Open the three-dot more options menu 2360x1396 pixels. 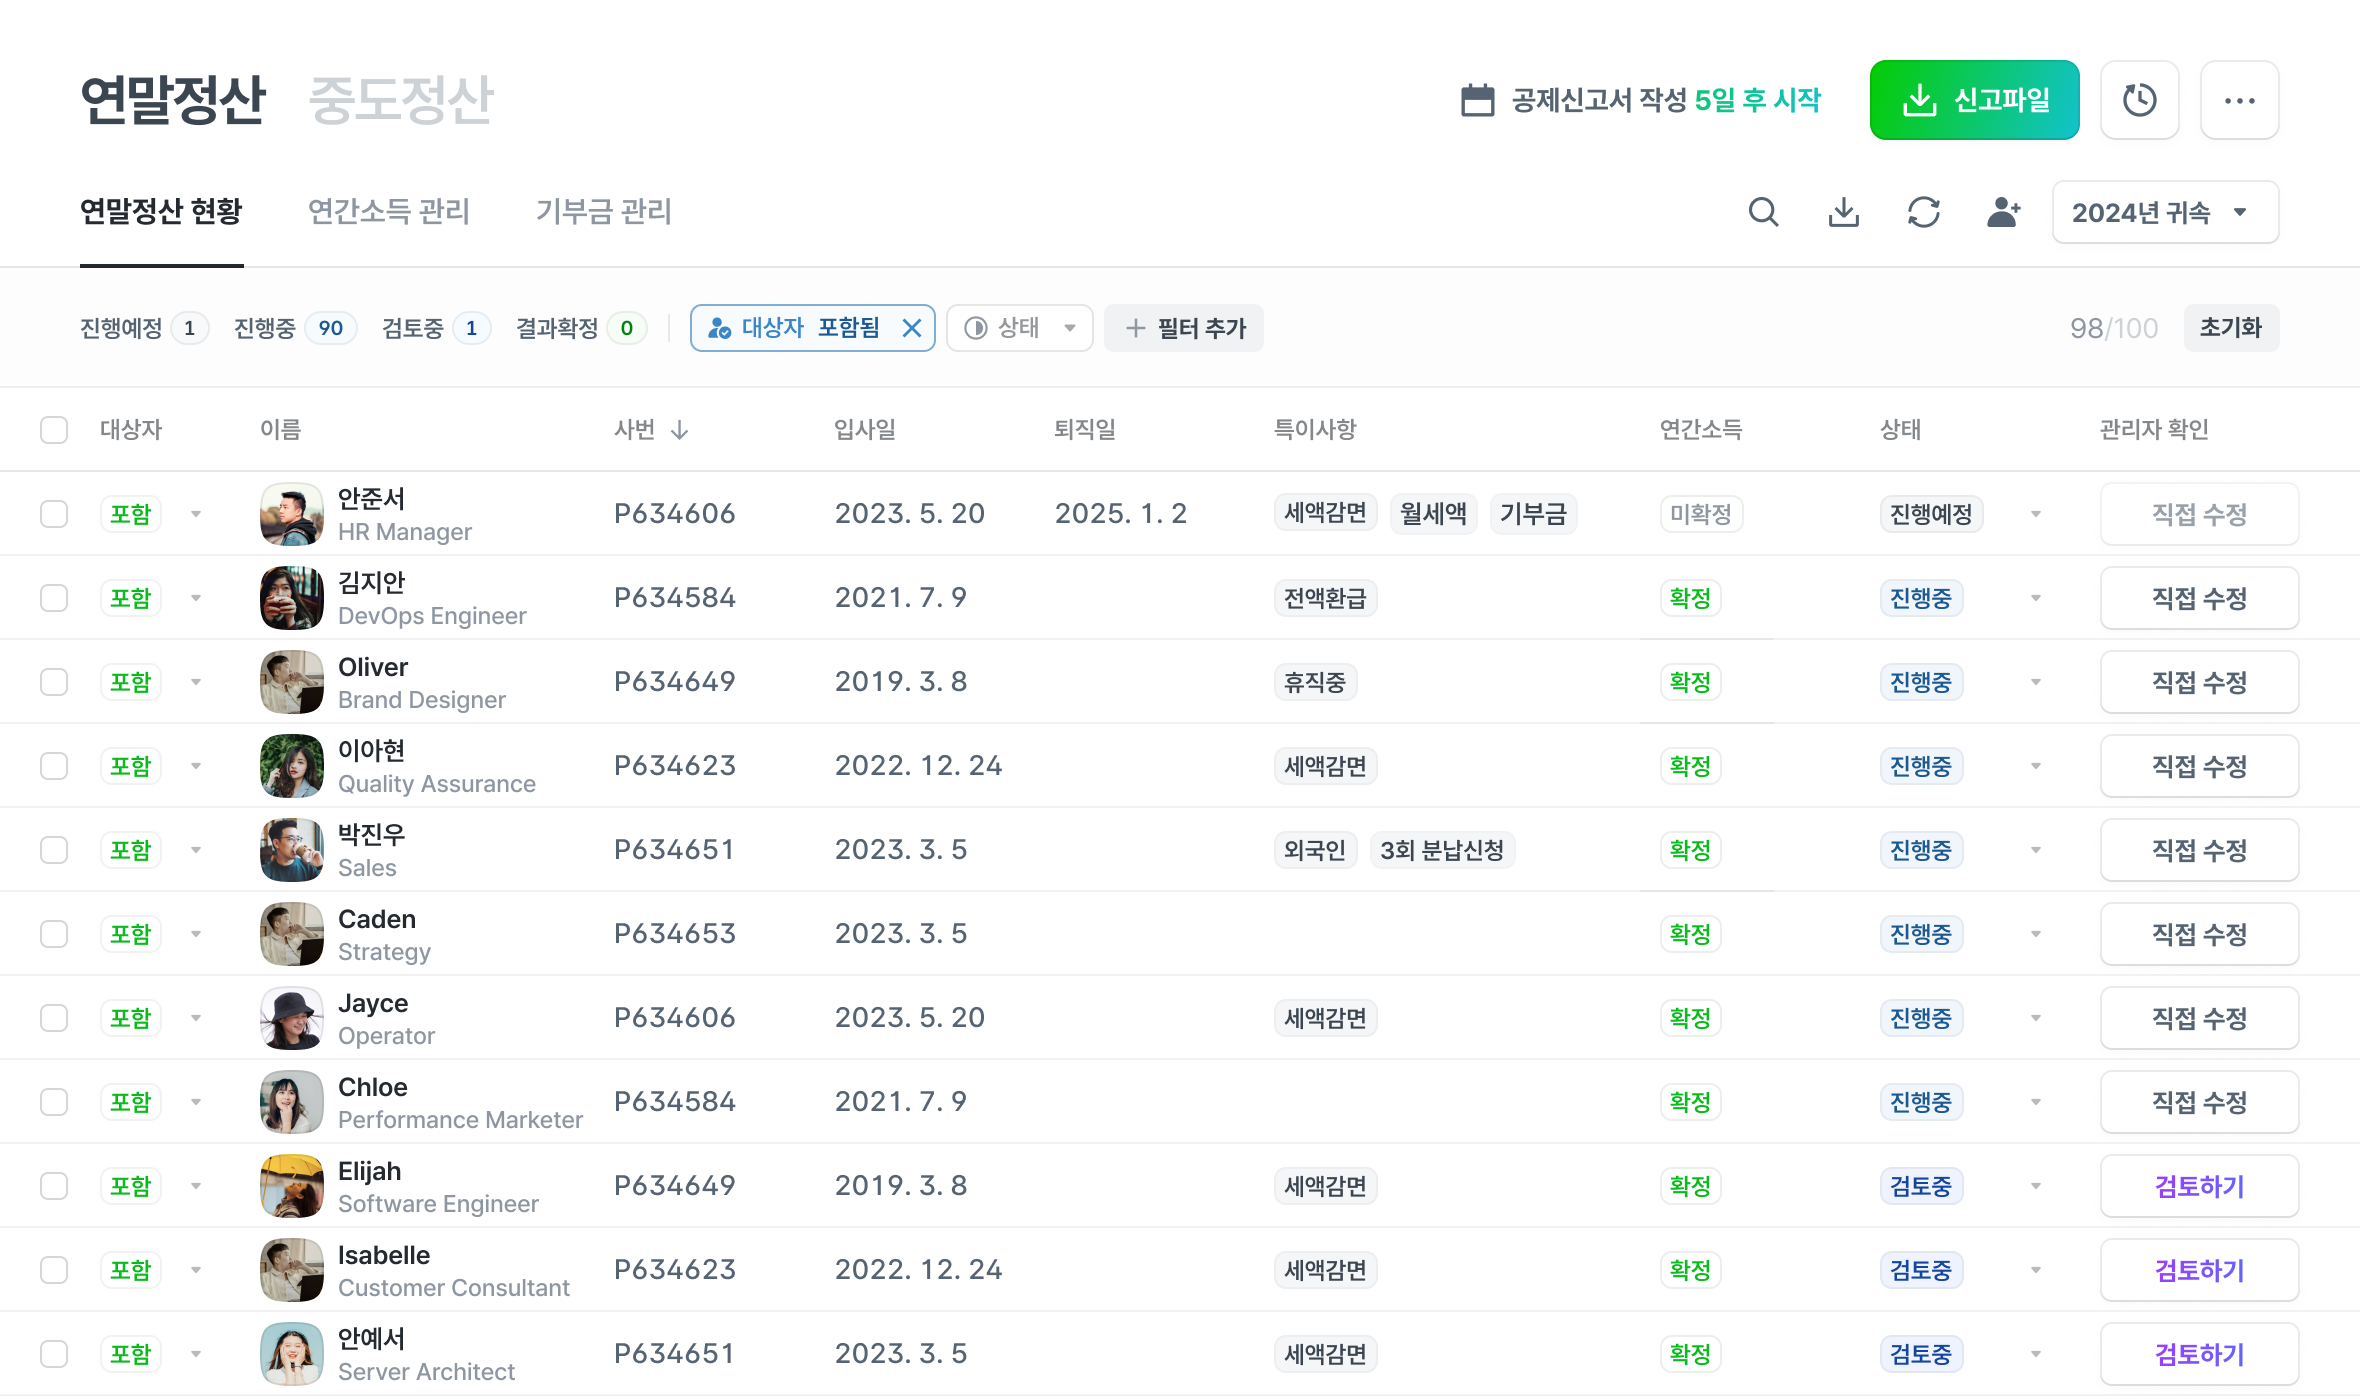(x=2239, y=100)
